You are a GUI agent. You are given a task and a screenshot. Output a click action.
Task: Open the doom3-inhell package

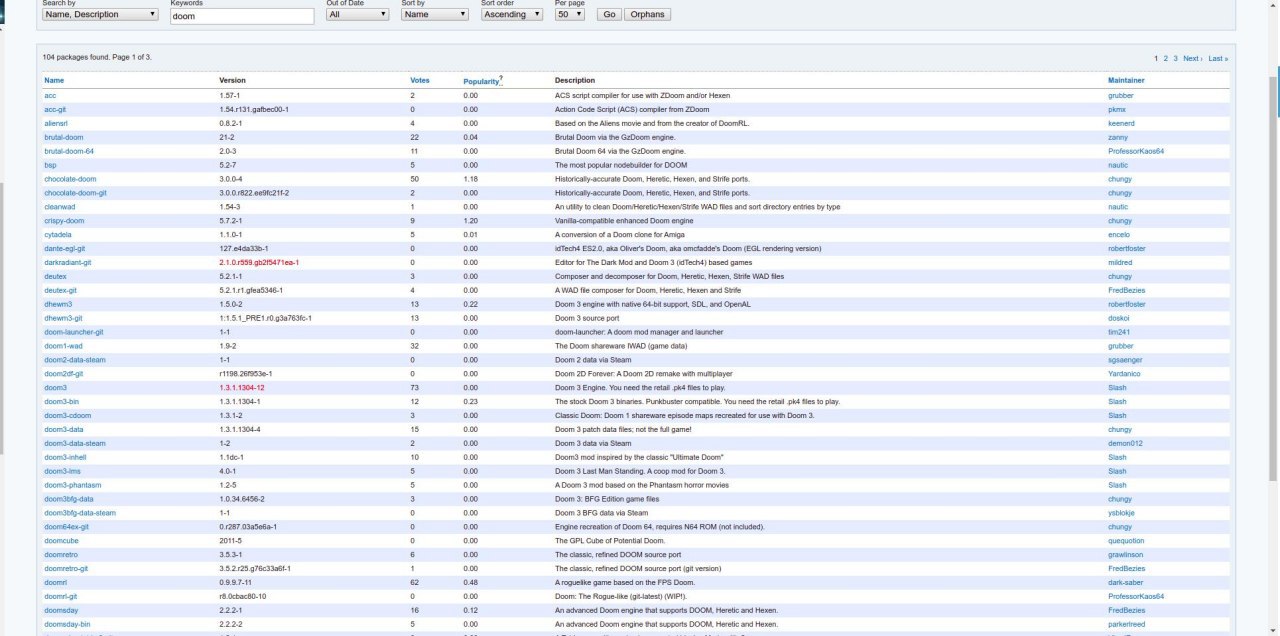pyautogui.click(x=65, y=457)
